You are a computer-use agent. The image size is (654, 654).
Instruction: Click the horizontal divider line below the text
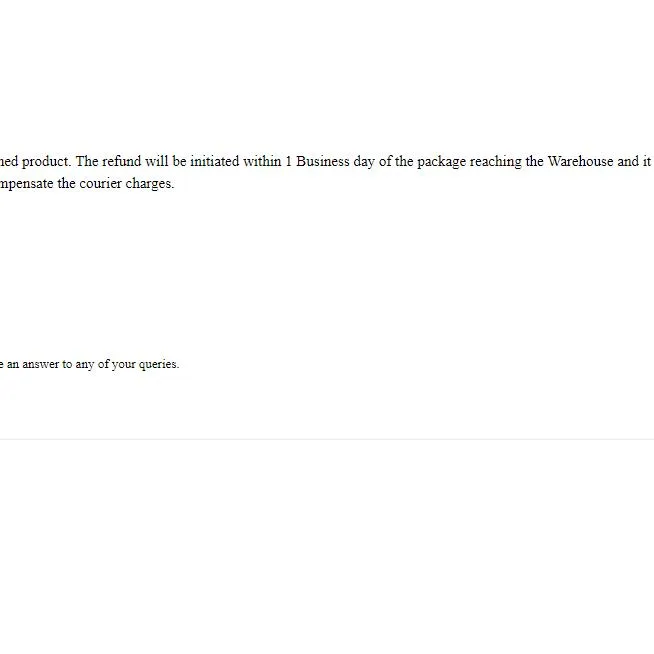[327, 439]
